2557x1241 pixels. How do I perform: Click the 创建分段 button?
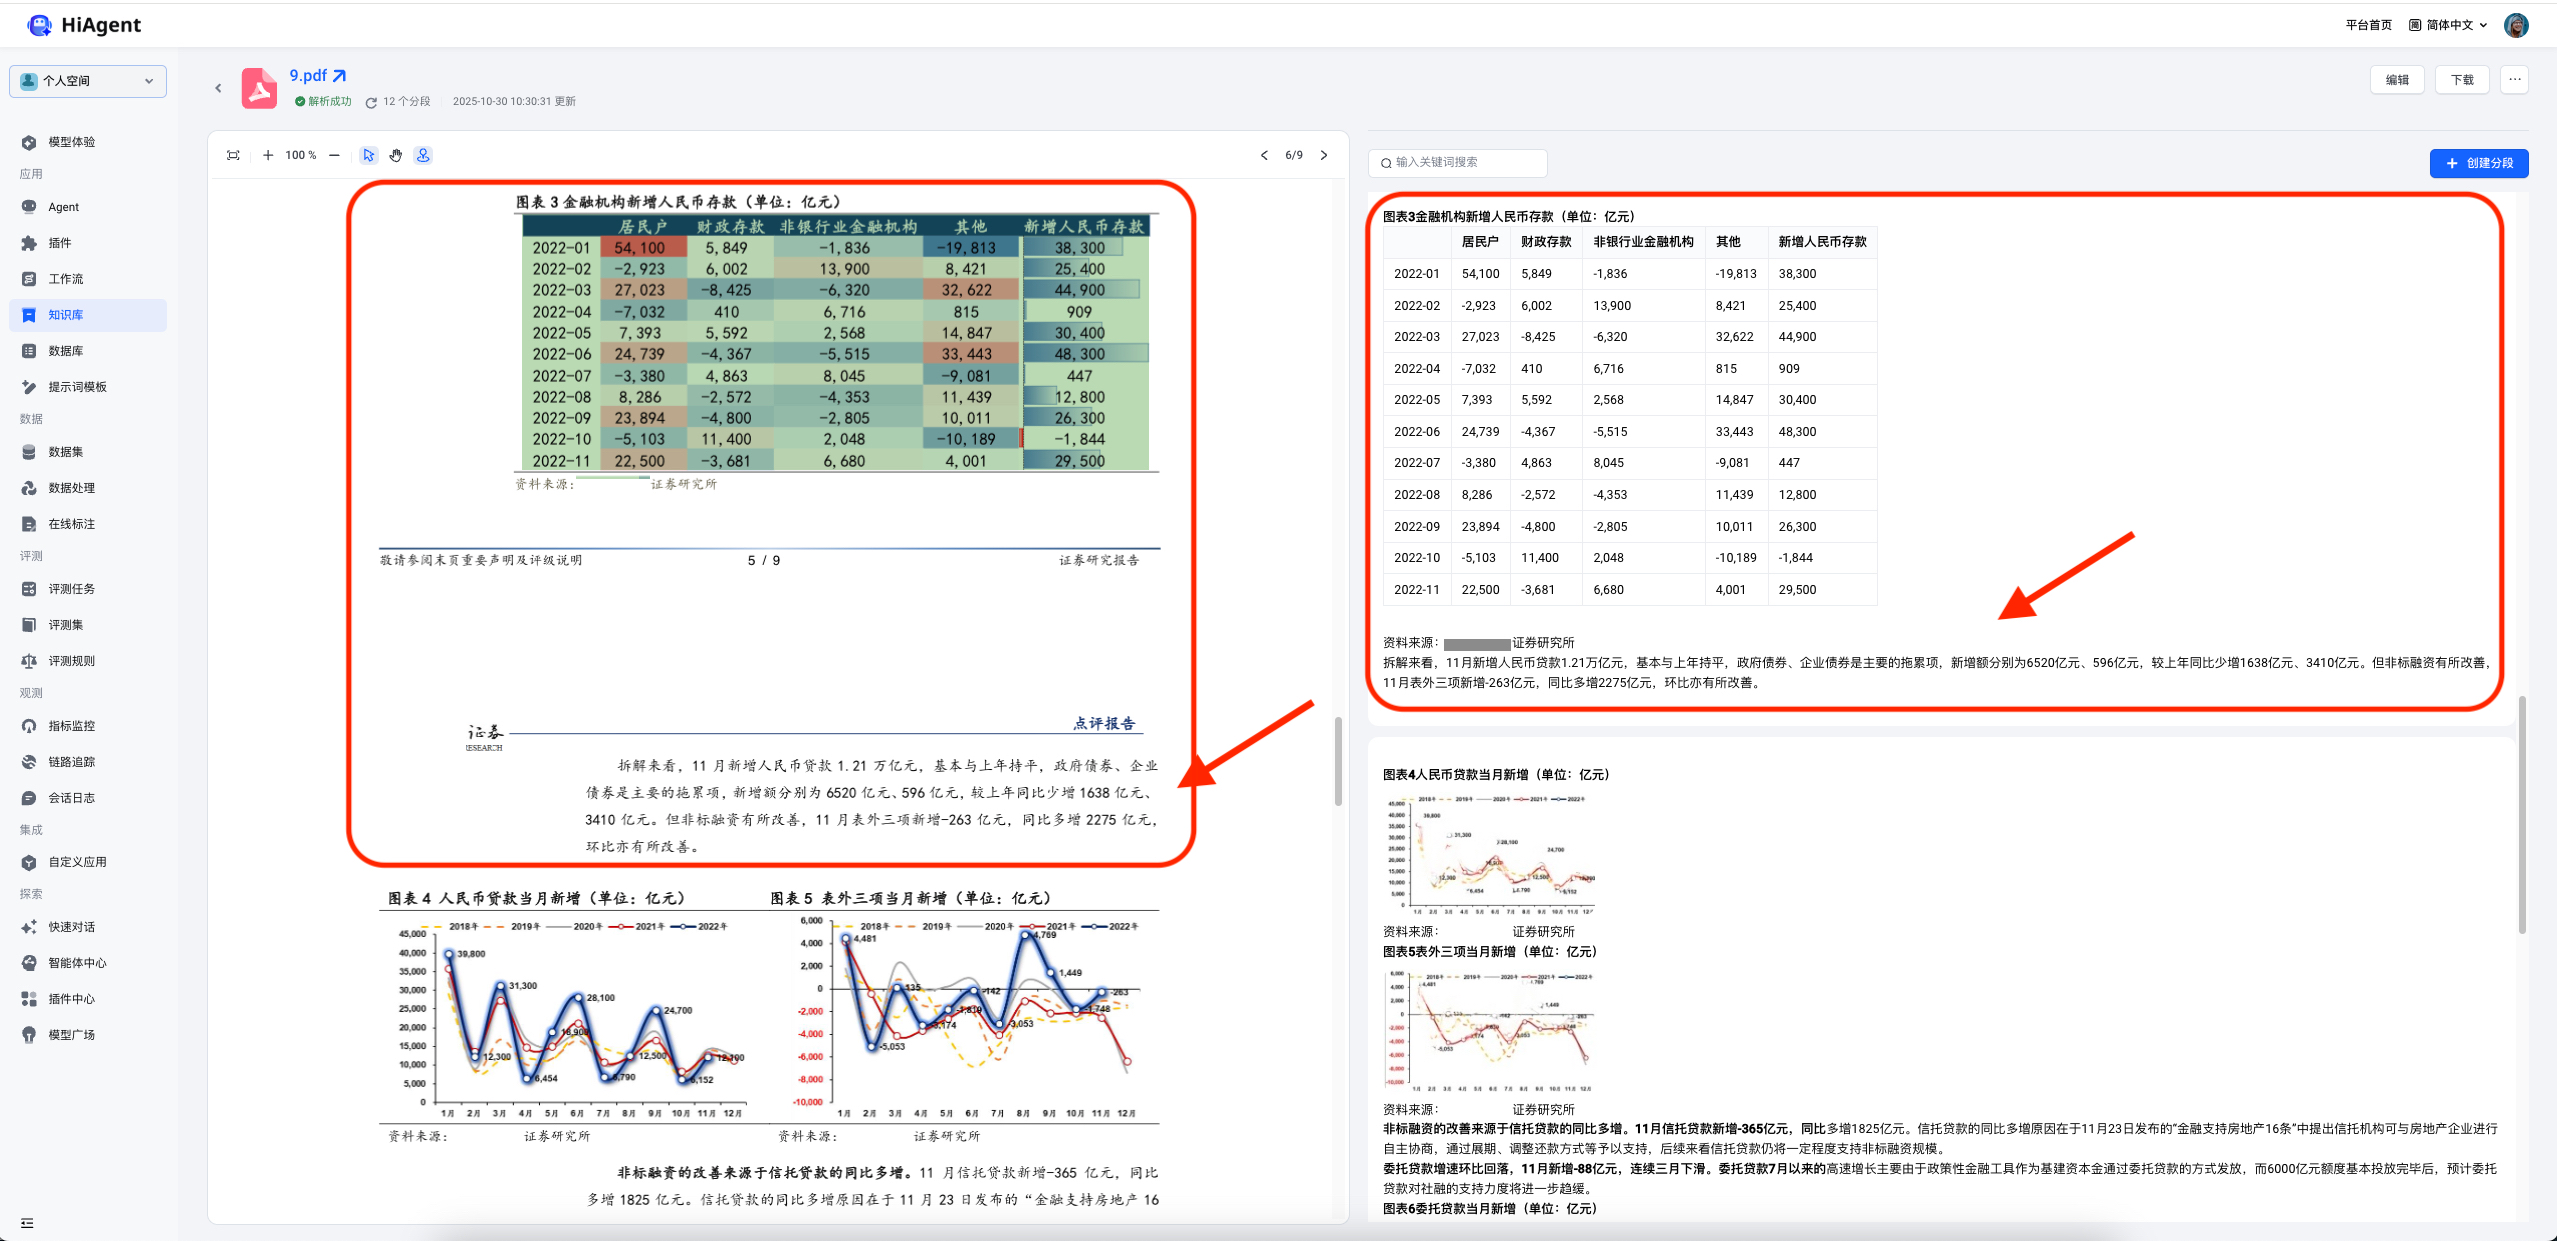pyautogui.click(x=2478, y=163)
